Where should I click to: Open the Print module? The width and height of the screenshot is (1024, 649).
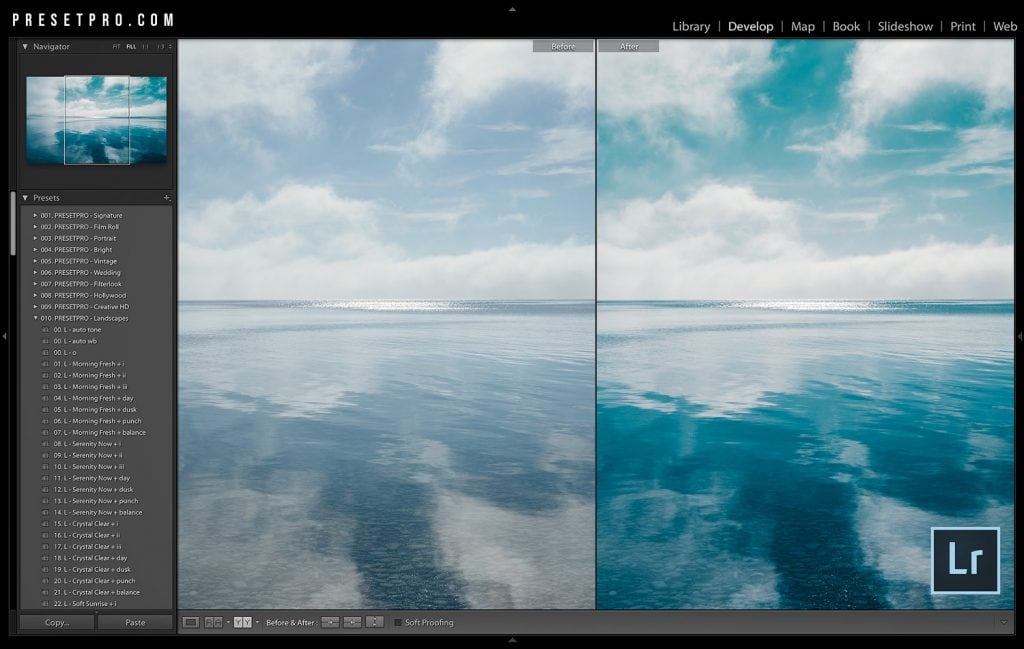click(963, 27)
